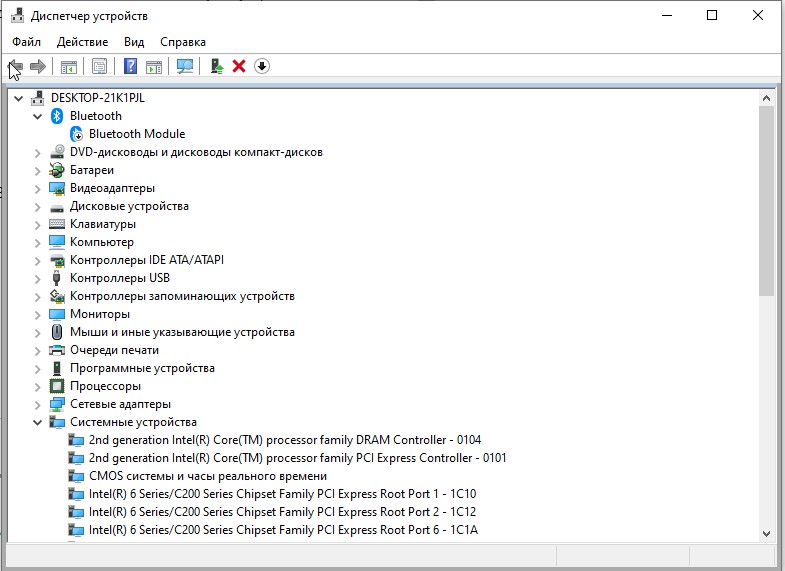Click the Видеоадаптеры display adapter icon
785x571 pixels.
(57, 188)
